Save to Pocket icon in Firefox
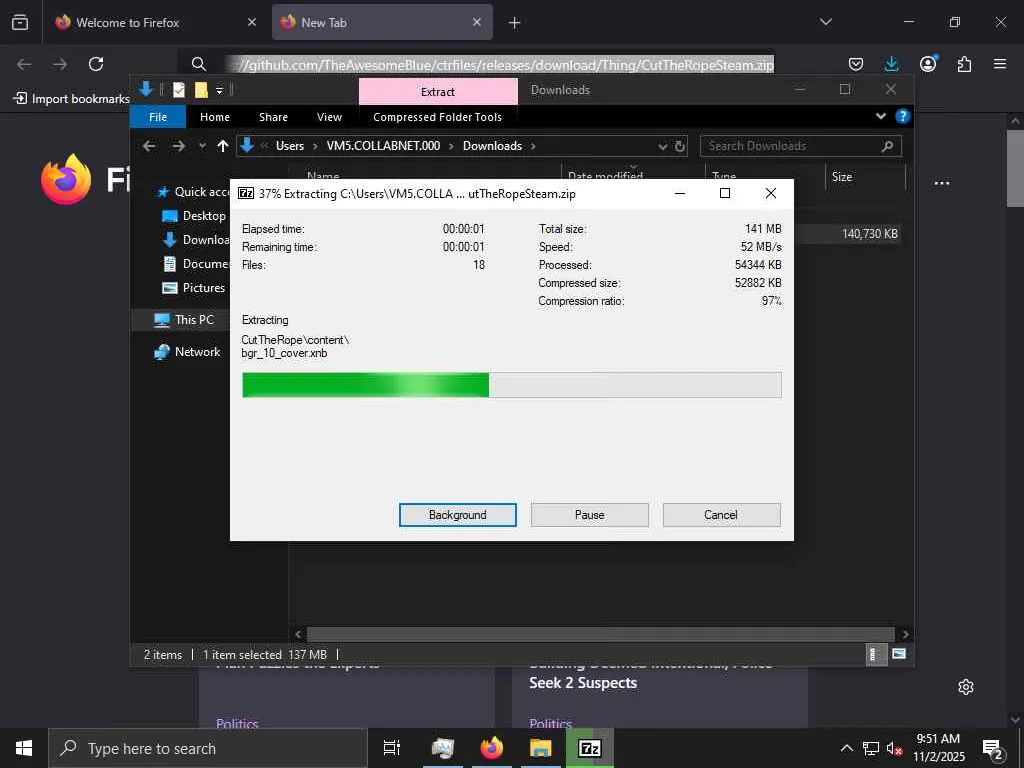Image resolution: width=1024 pixels, height=768 pixels. [856, 64]
